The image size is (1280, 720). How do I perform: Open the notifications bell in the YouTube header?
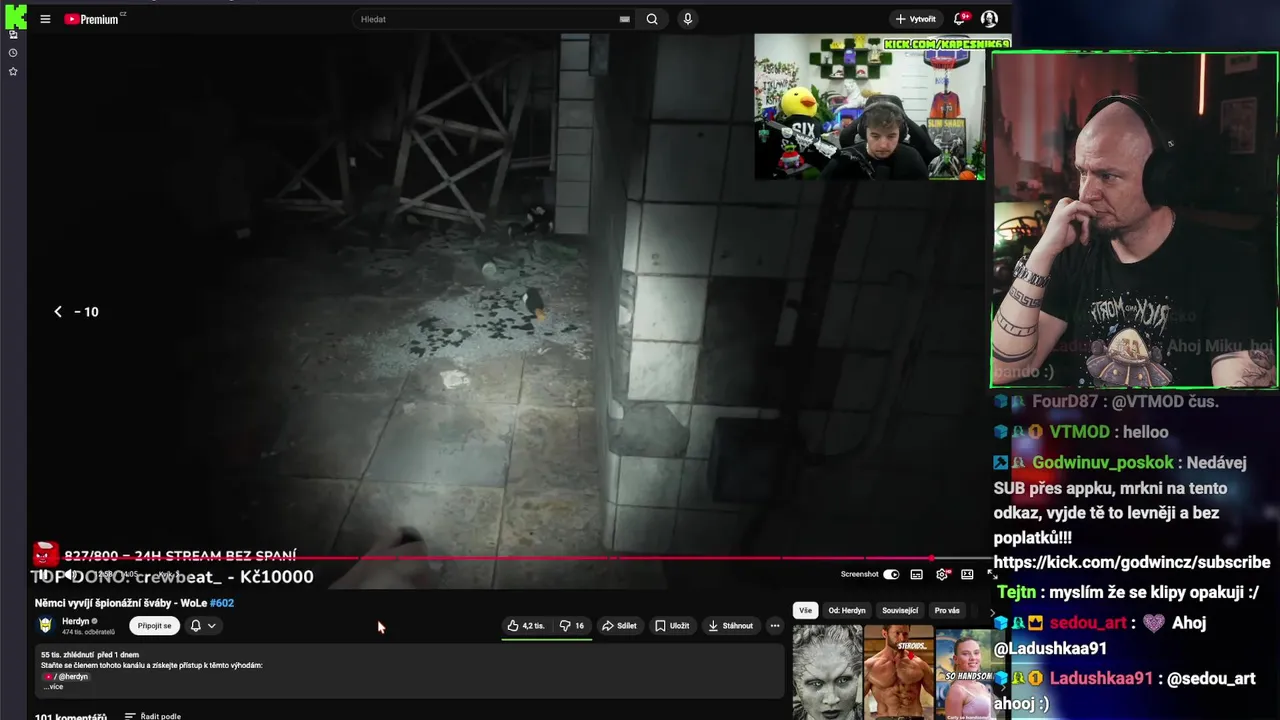click(960, 19)
